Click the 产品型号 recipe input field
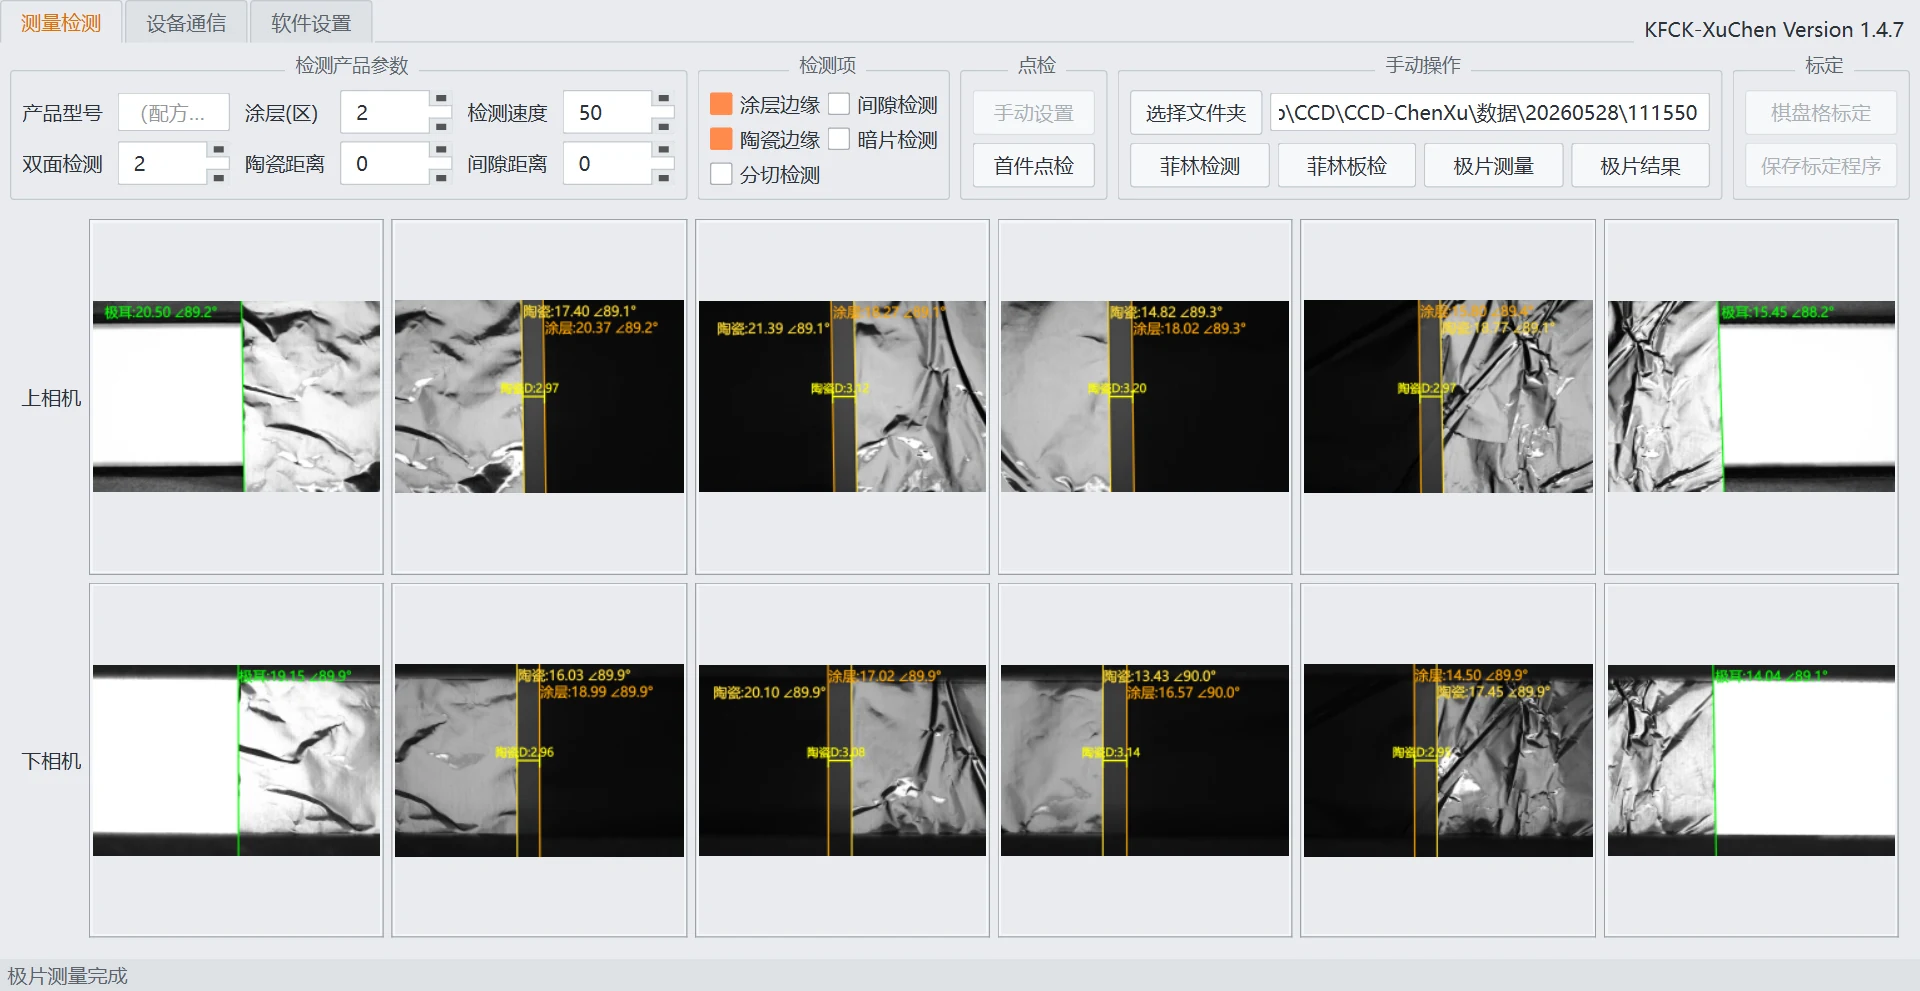 [174, 113]
